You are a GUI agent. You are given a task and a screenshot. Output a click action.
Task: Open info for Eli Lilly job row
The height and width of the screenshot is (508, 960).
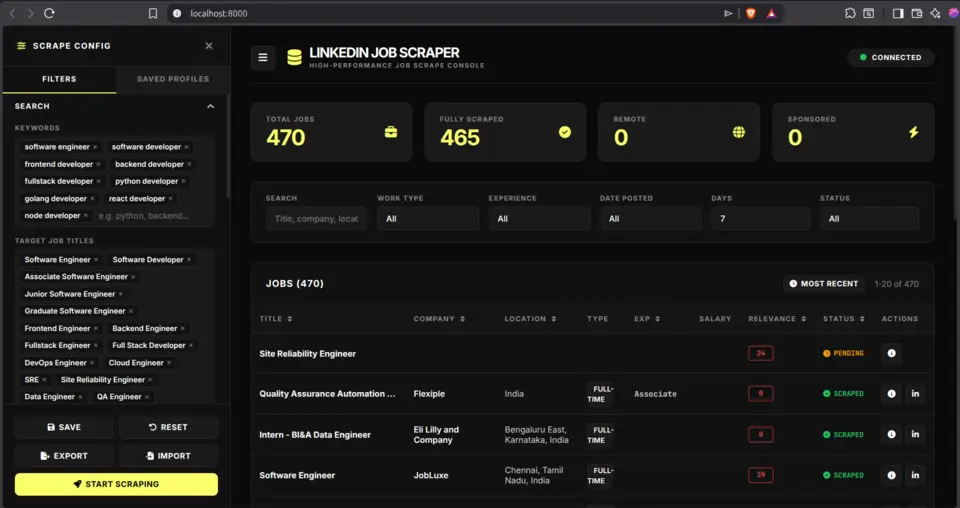pyautogui.click(x=891, y=434)
